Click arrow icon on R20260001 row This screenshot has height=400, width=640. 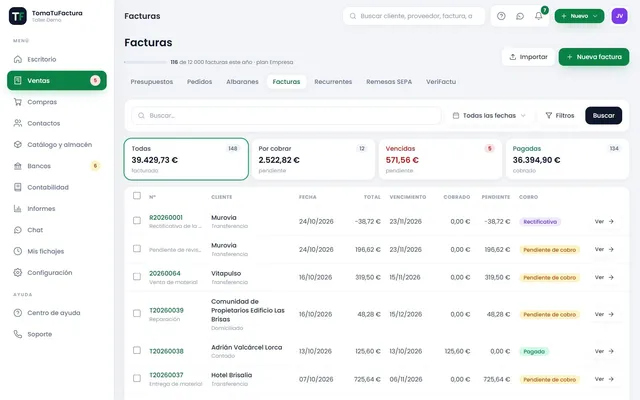coord(611,222)
